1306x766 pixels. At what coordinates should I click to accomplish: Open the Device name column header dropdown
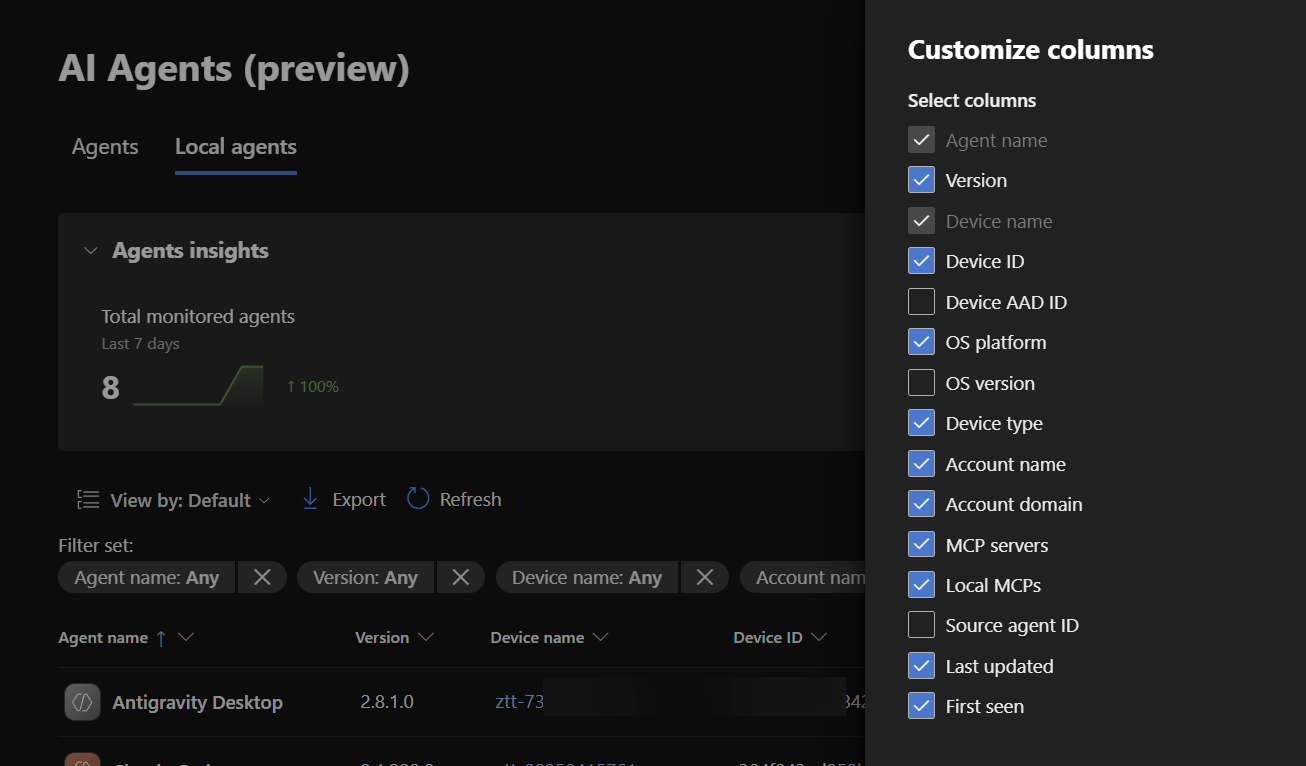601,638
